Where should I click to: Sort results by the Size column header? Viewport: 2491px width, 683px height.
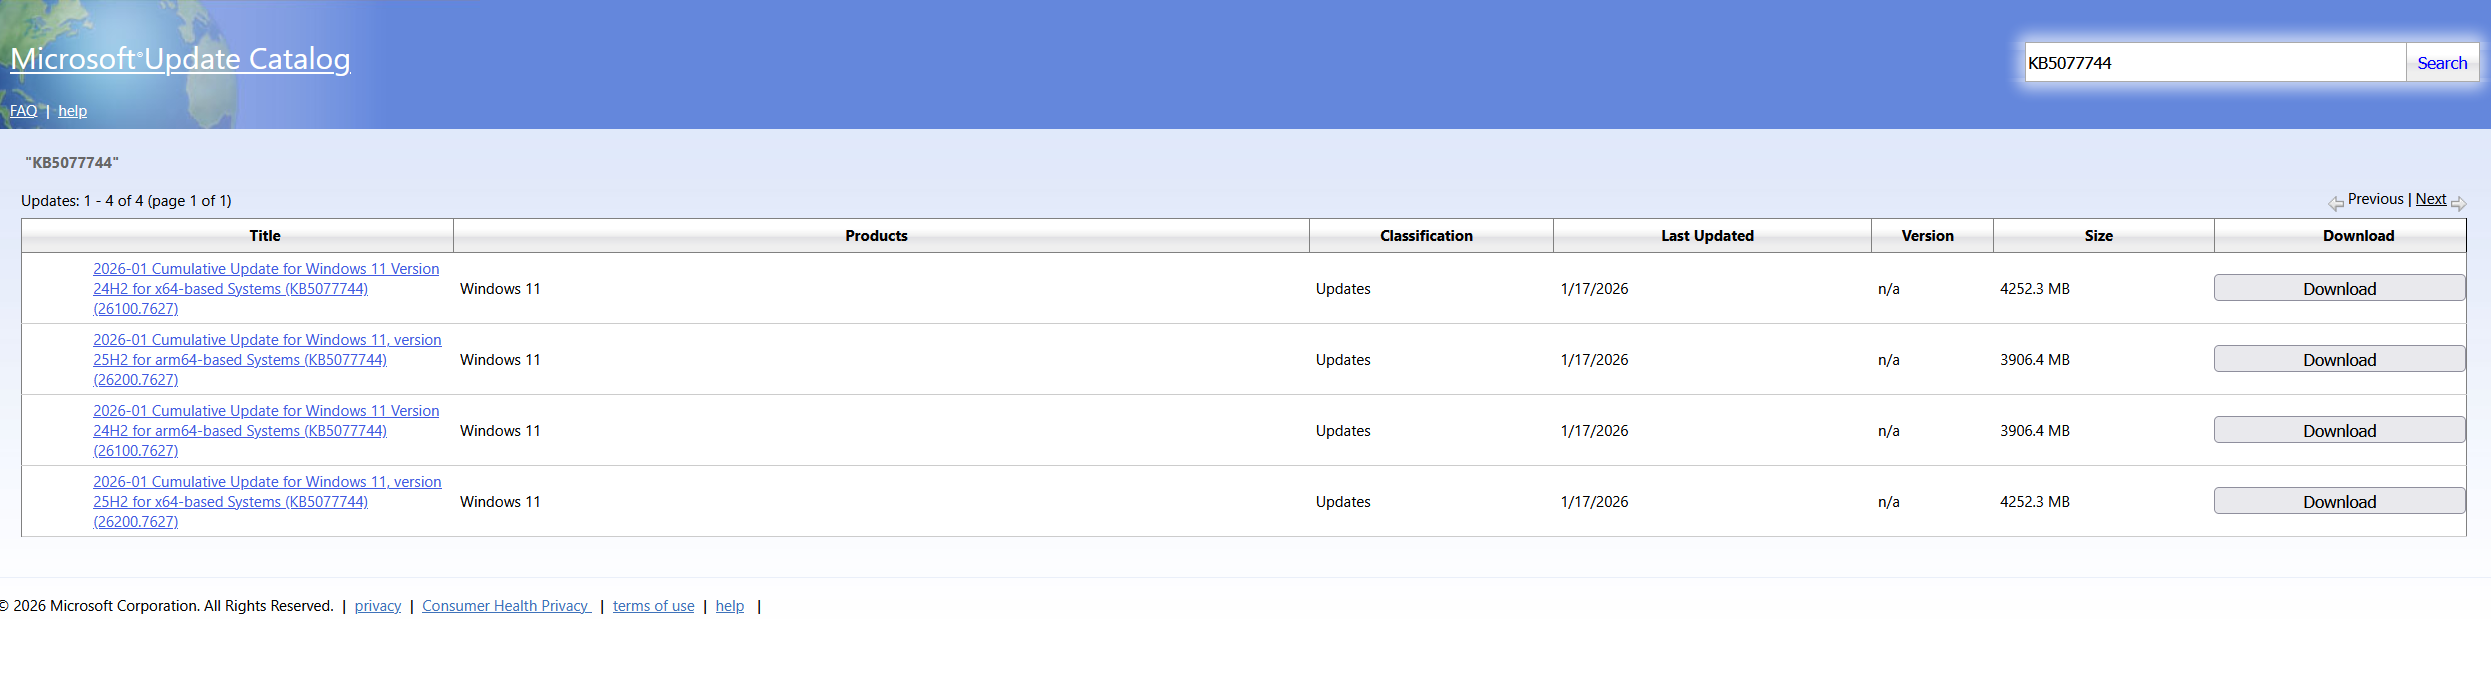click(x=2098, y=236)
